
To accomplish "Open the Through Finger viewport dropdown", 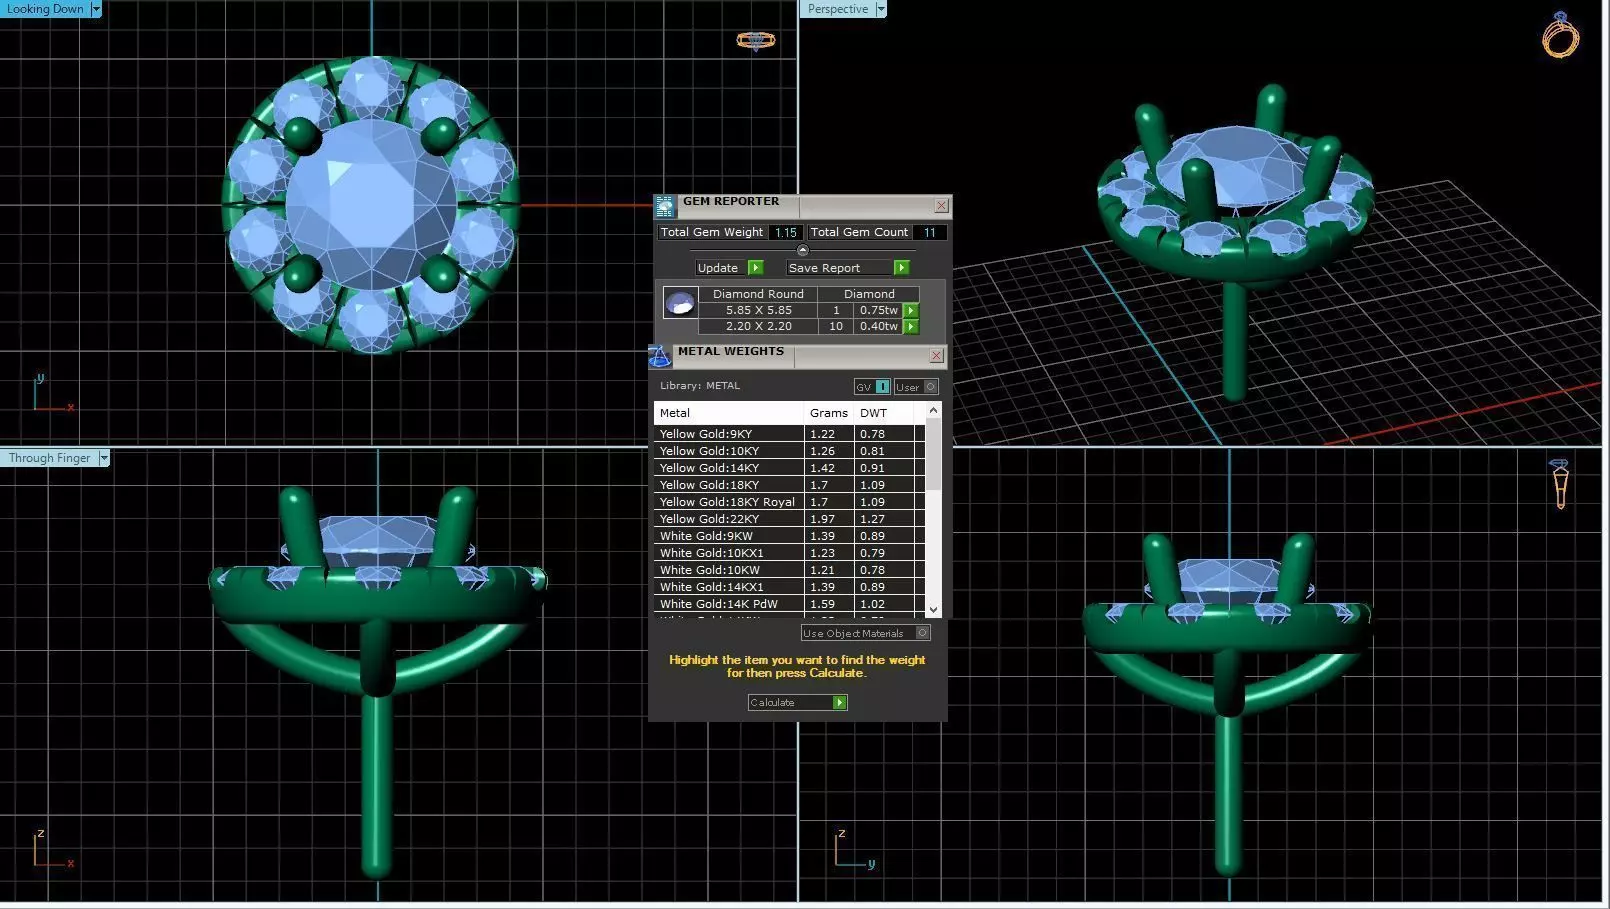I will (x=103, y=458).
